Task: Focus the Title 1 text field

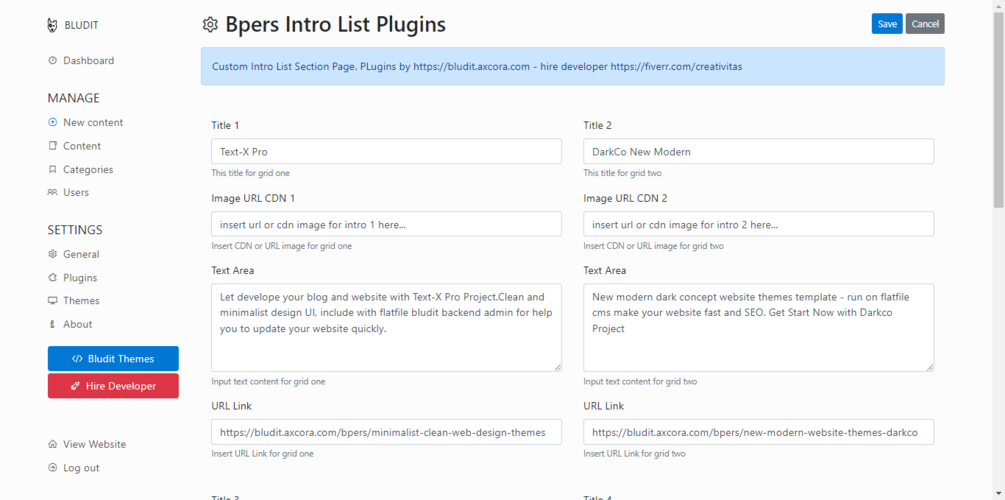Action: pyautogui.click(x=386, y=152)
